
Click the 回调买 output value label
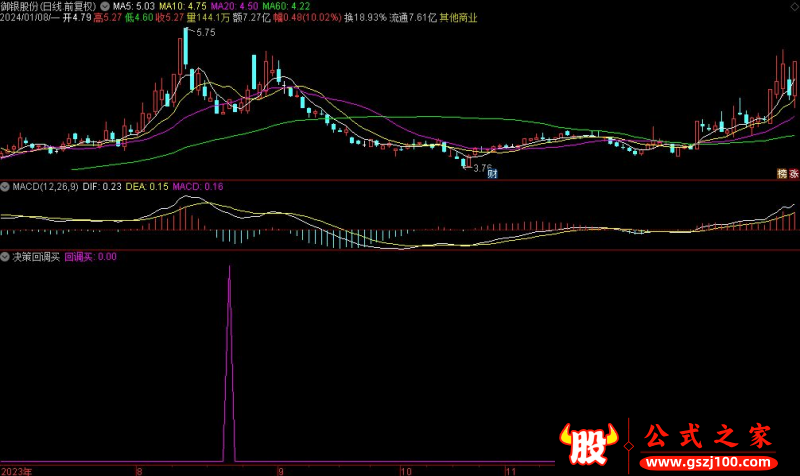(90, 257)
